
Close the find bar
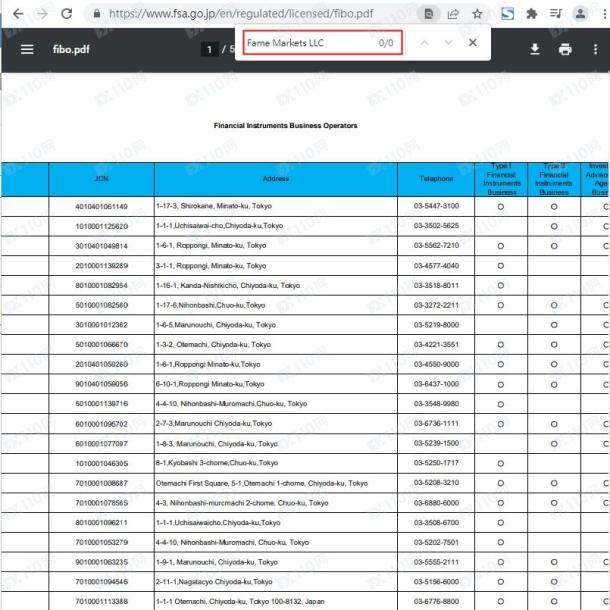click(x=473, y=42)
